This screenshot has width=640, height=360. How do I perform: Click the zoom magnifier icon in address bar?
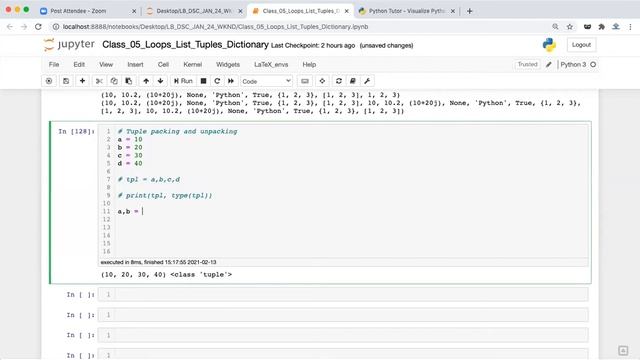pyautogui.click(x=555, y=27)
